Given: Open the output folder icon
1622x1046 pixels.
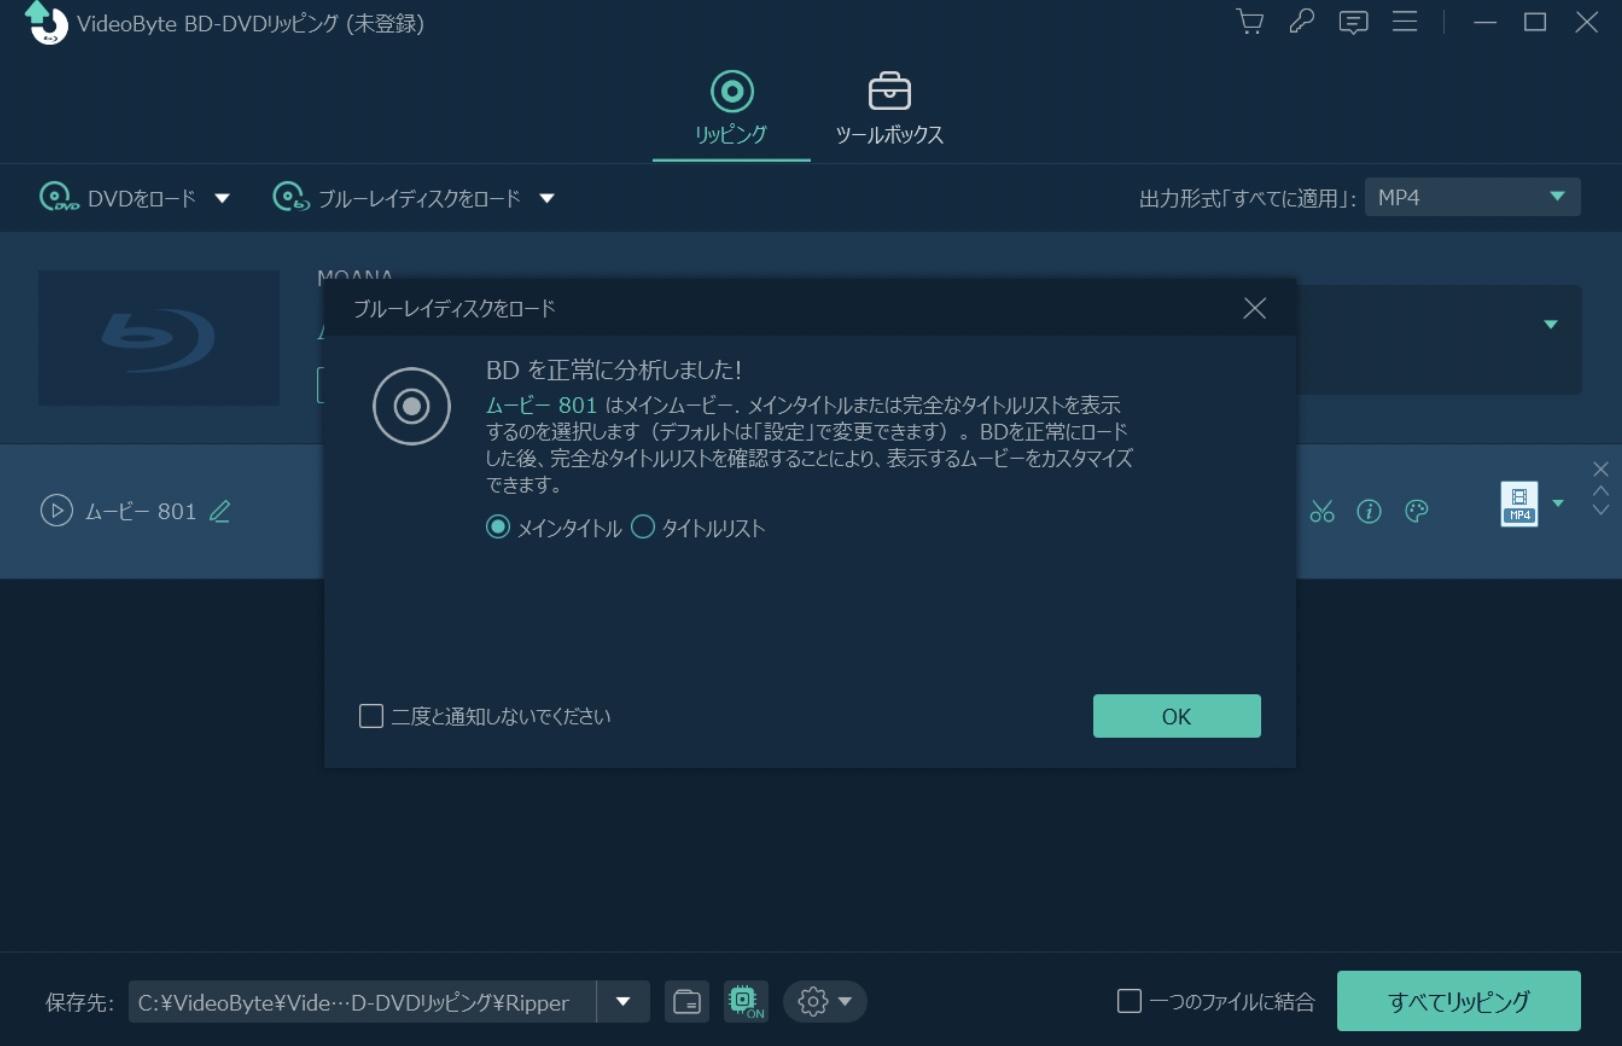Looking at the screenshot, I should pos(687,1002).
